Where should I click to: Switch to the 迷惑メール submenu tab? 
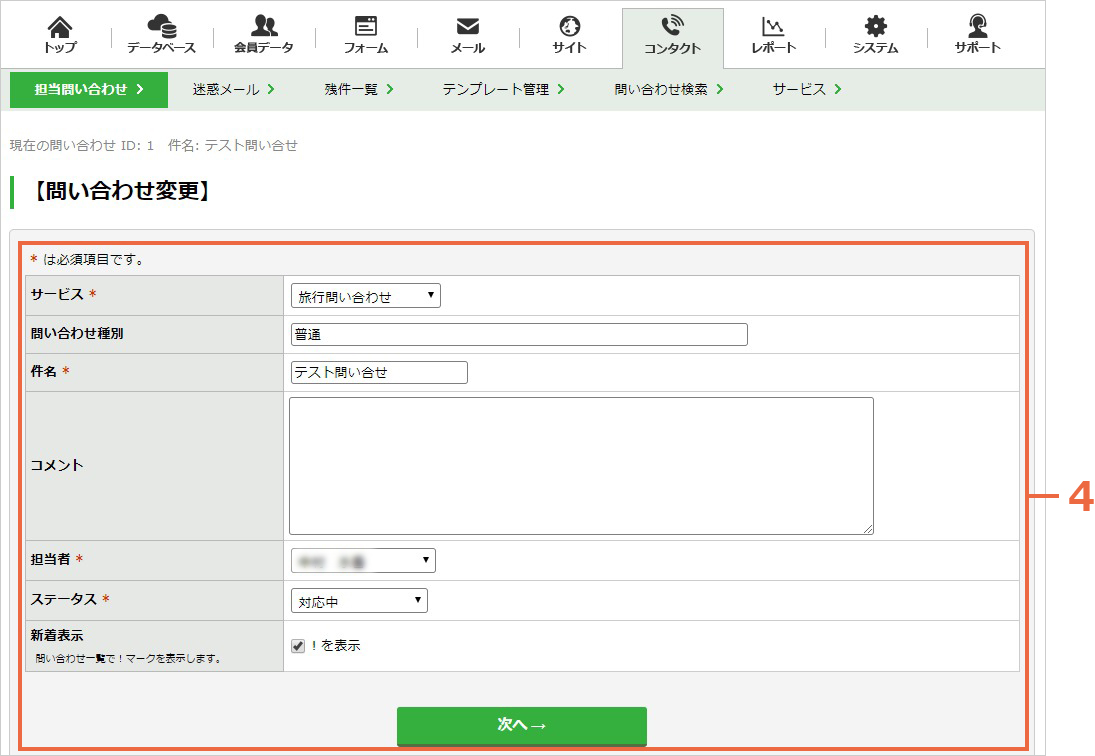233,89
